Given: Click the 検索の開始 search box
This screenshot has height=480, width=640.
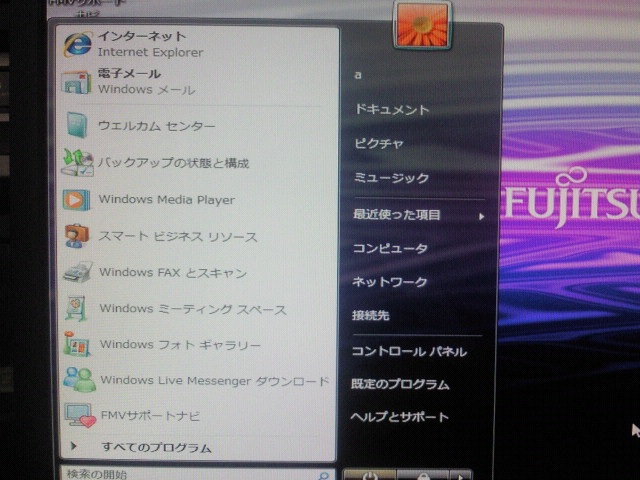Looking at the screenshot, I should (198, 474).
